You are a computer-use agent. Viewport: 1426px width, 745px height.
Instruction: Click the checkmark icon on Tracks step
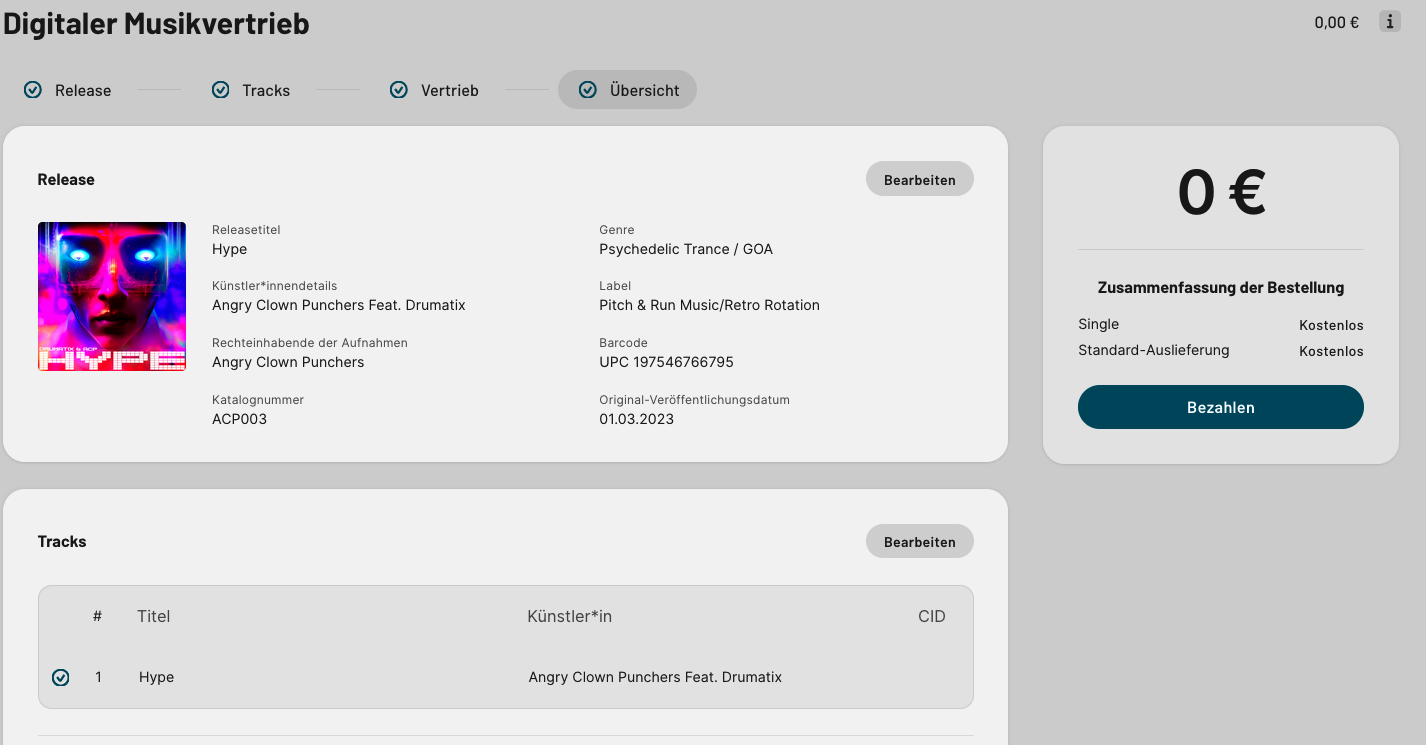[221, 90]
